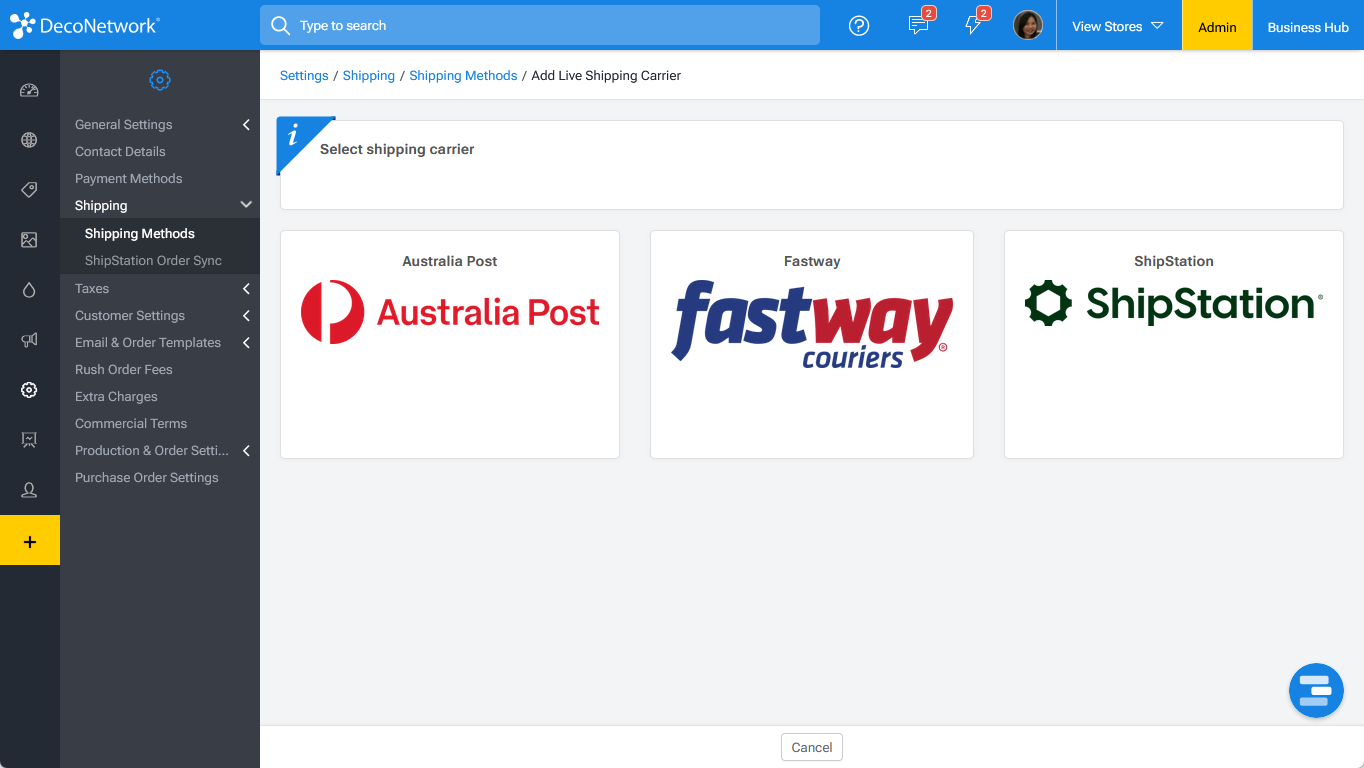Click the DecoNetwork logo
The width and height of the screenshot is (1364, 768).
click(x=85, y=26)
